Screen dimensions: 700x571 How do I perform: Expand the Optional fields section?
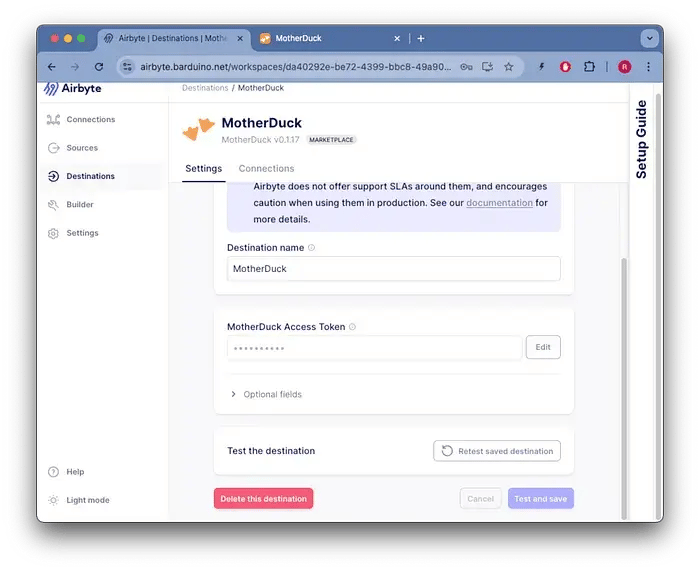[266, 394]
